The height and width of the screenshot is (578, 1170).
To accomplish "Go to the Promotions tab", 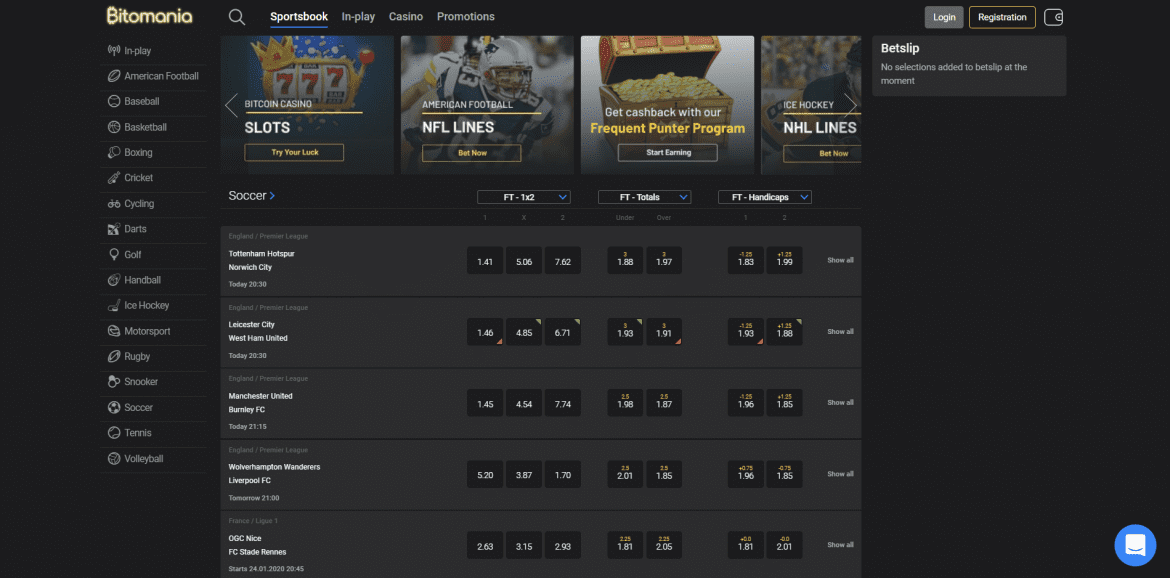I will (465, 17).
